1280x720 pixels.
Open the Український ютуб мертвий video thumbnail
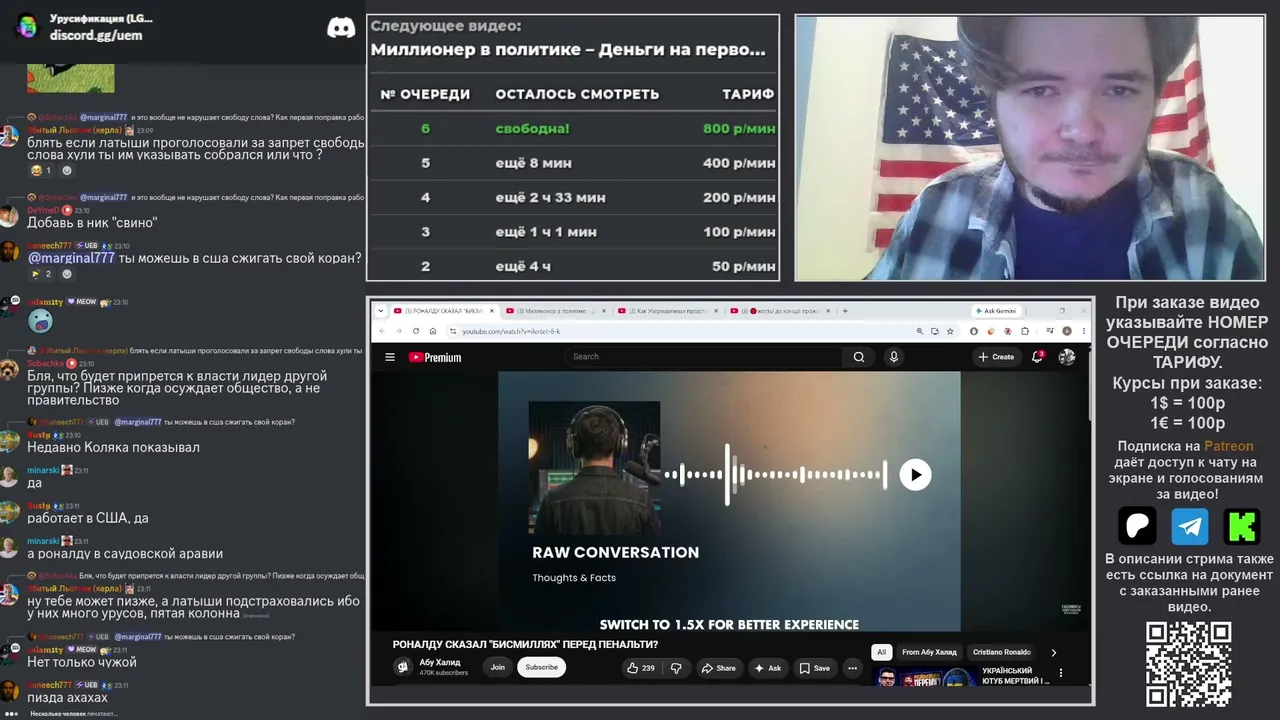coord(926,678)
